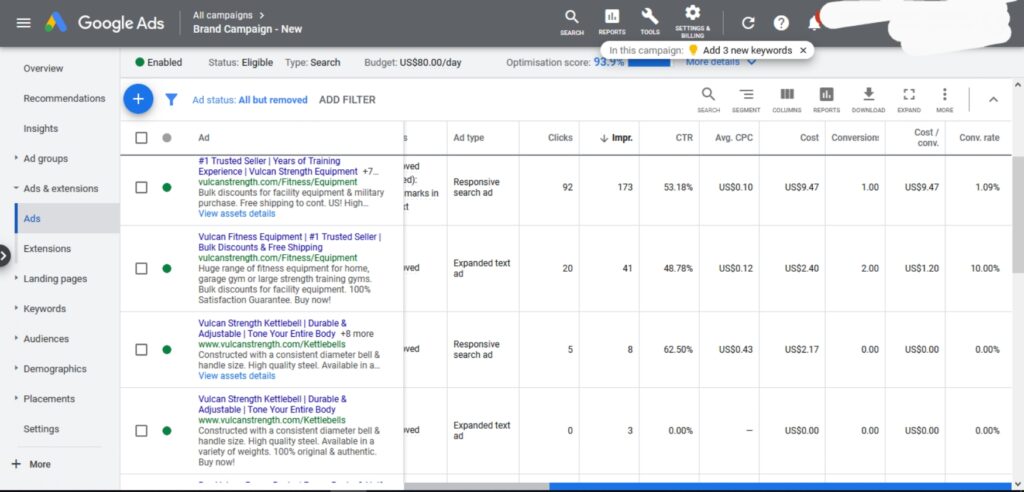Viewport: 1024px width, 492px height.
Task: Open the Help question mark icon
Action: tap(781, 23)
